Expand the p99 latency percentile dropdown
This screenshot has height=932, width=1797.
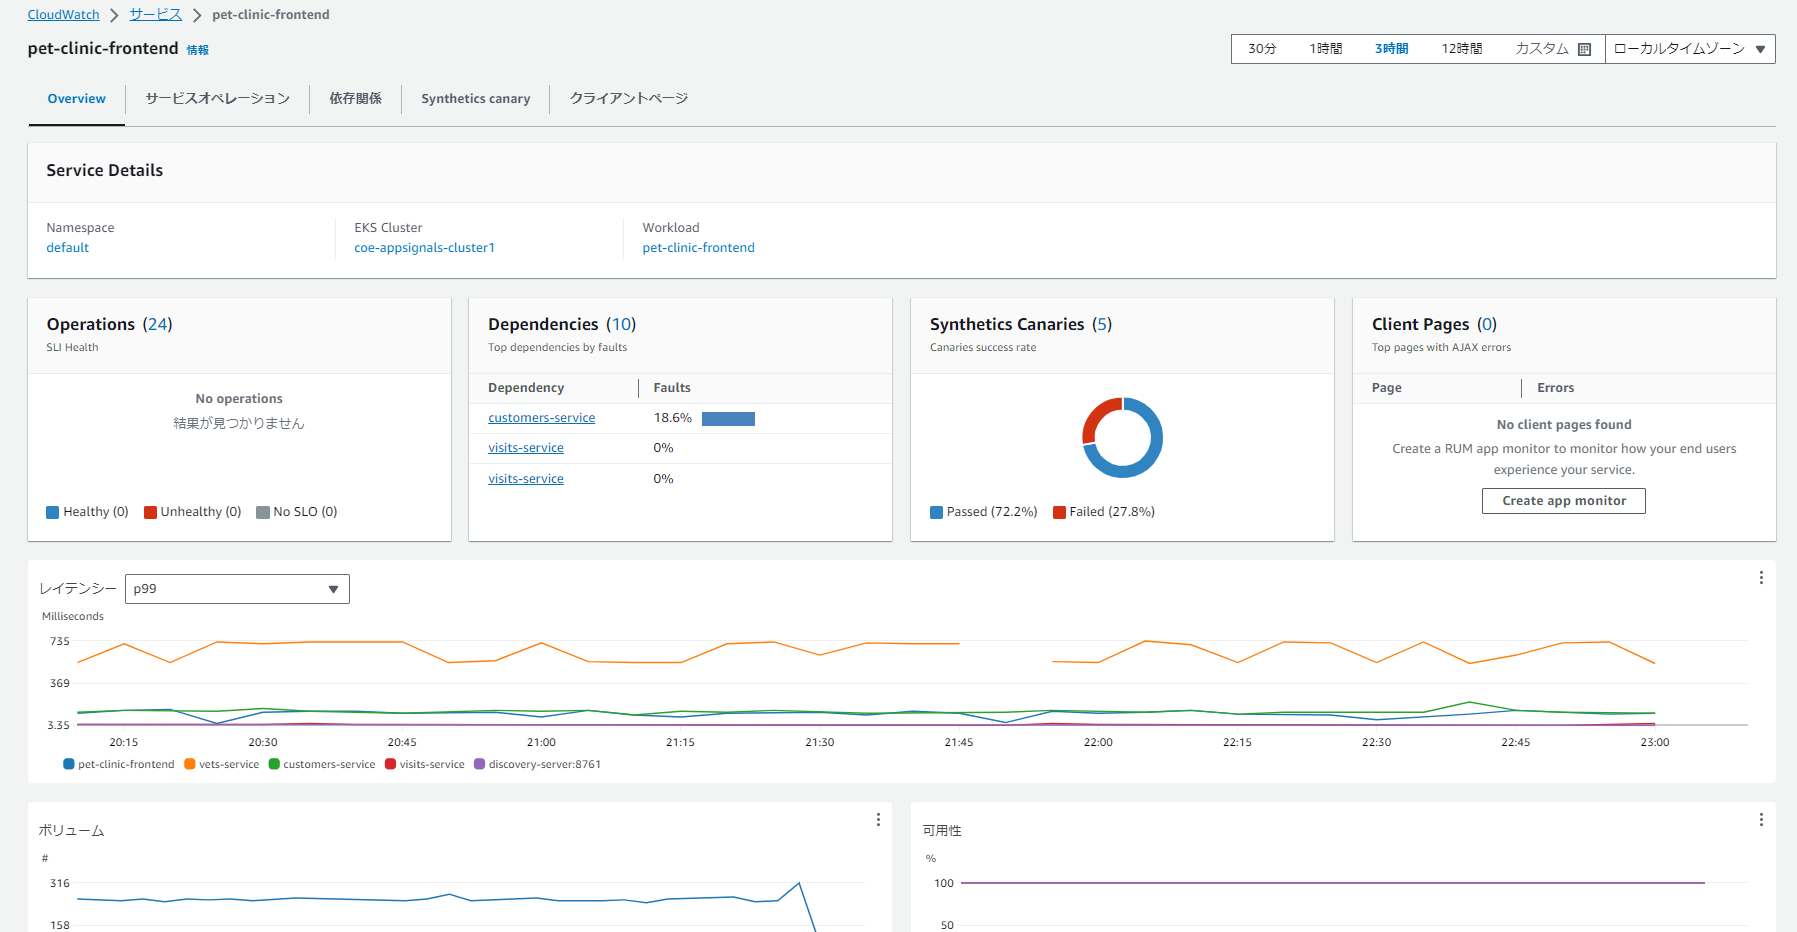pyautogui.click(x=237, y=589)
